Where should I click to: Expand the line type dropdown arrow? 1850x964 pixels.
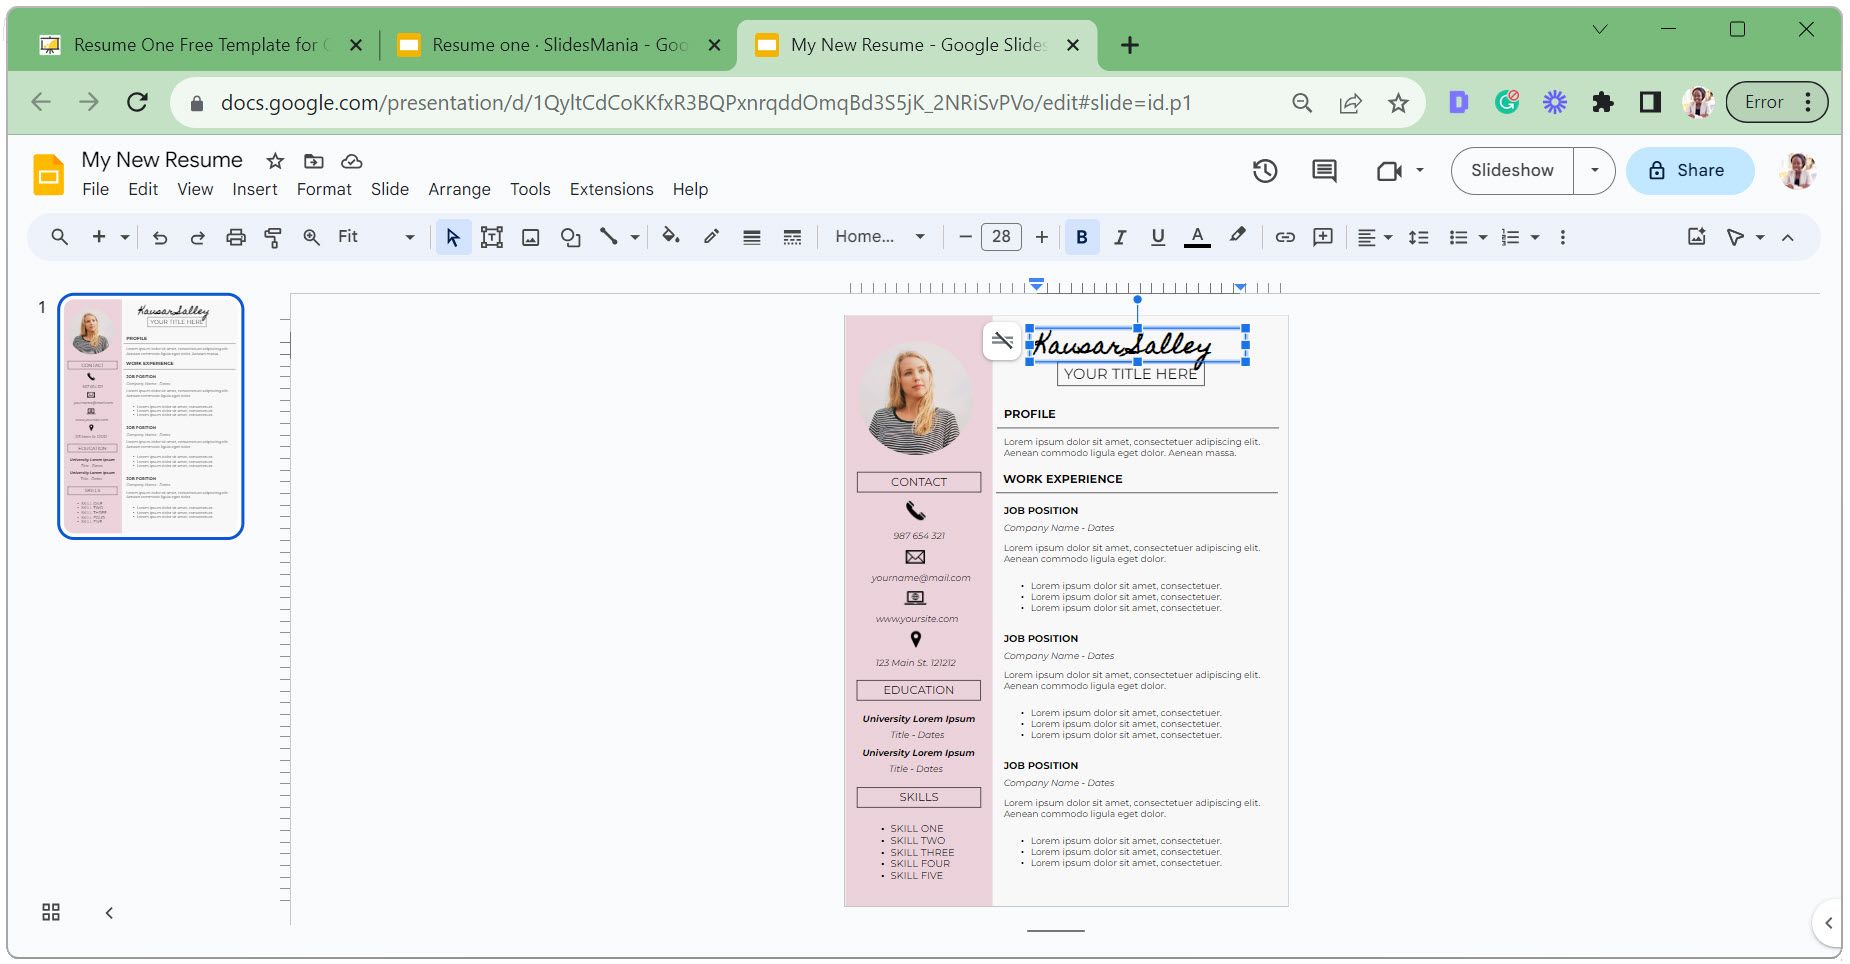(635, 237)
